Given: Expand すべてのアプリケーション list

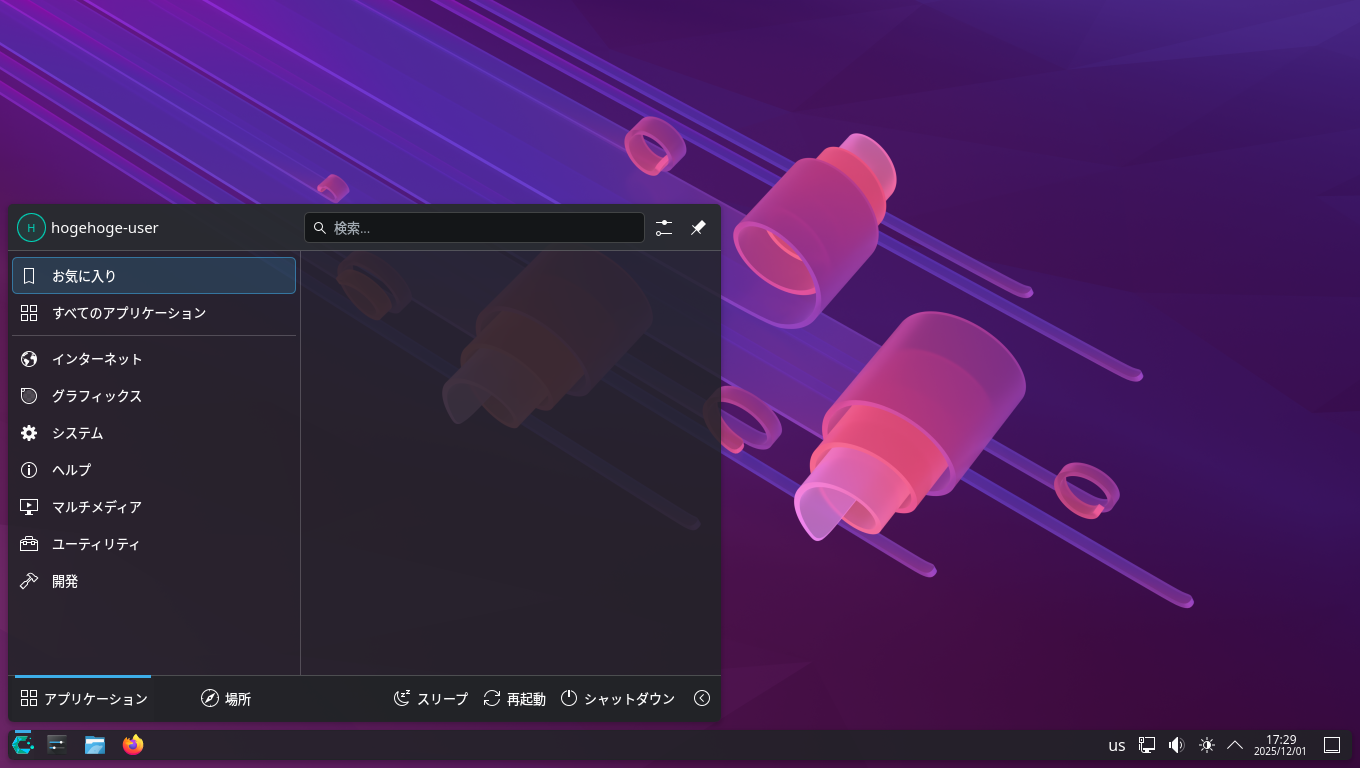Looking at the screenshot, I should [130, 313].
